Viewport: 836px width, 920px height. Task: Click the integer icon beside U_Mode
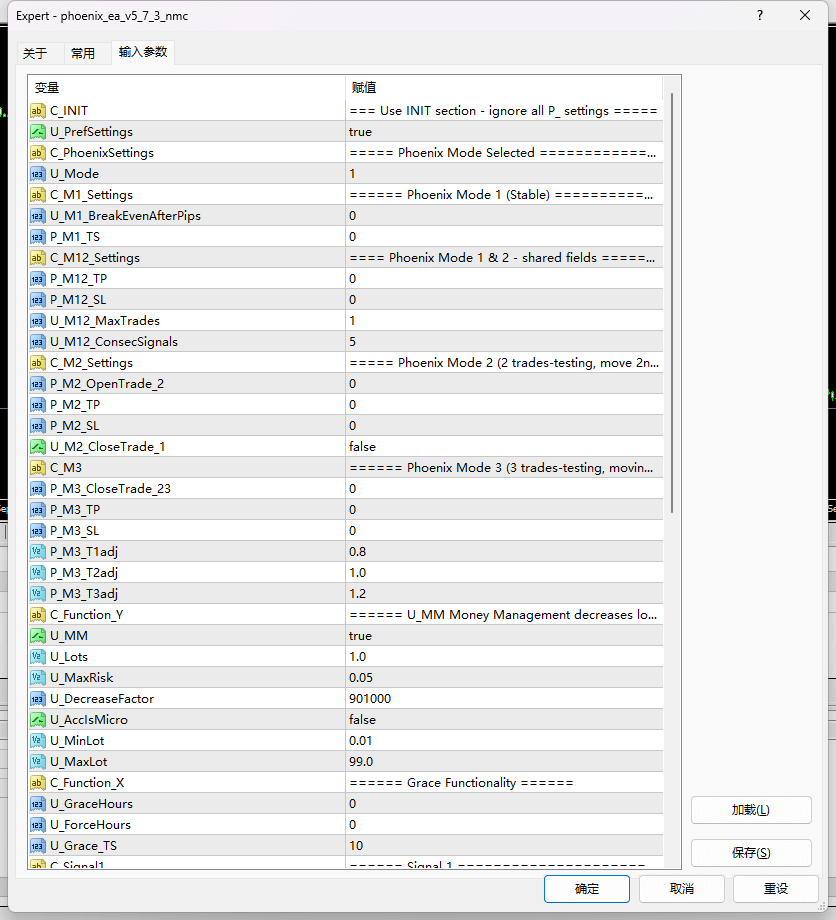coord(38,174)
